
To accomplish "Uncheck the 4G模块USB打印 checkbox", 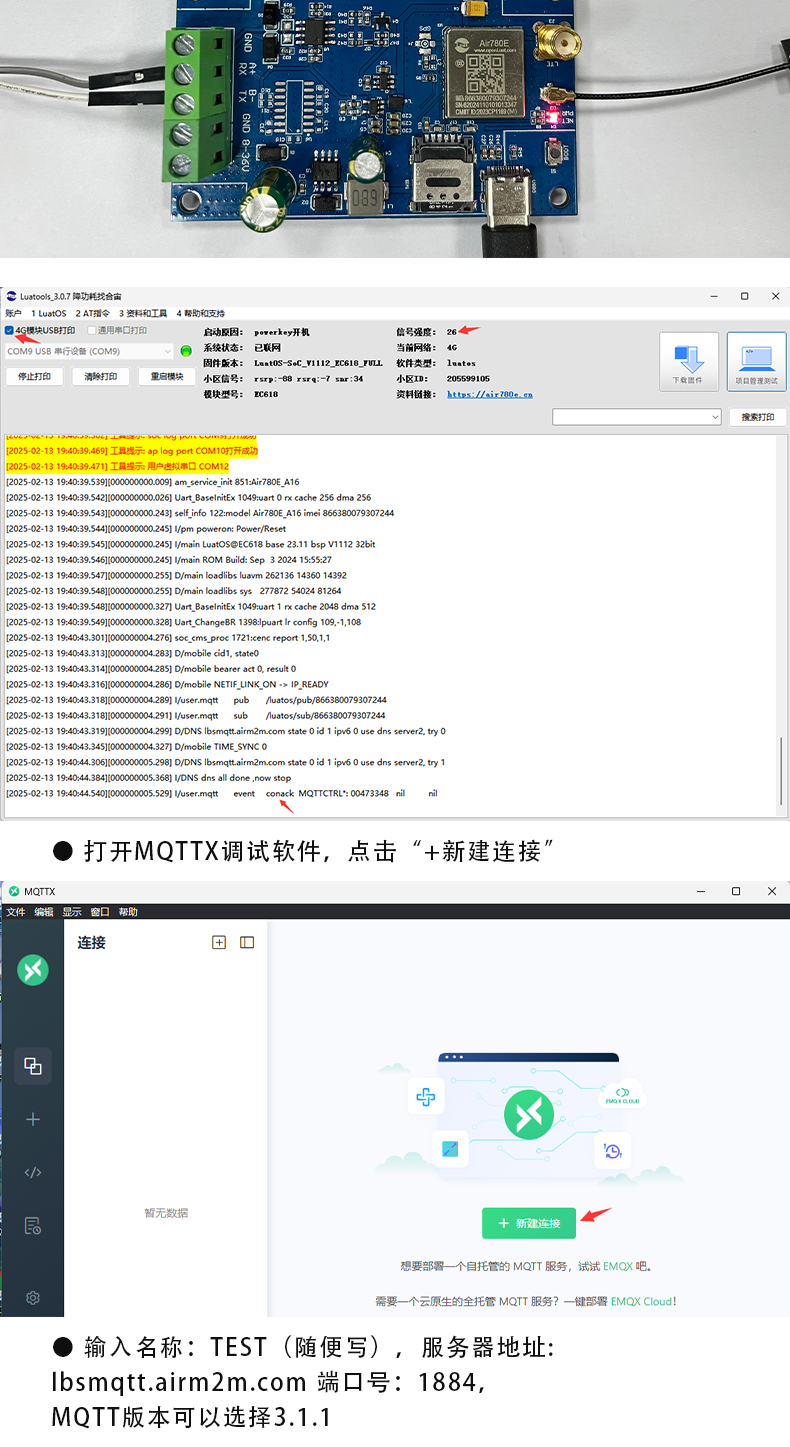I will [10, 331].
